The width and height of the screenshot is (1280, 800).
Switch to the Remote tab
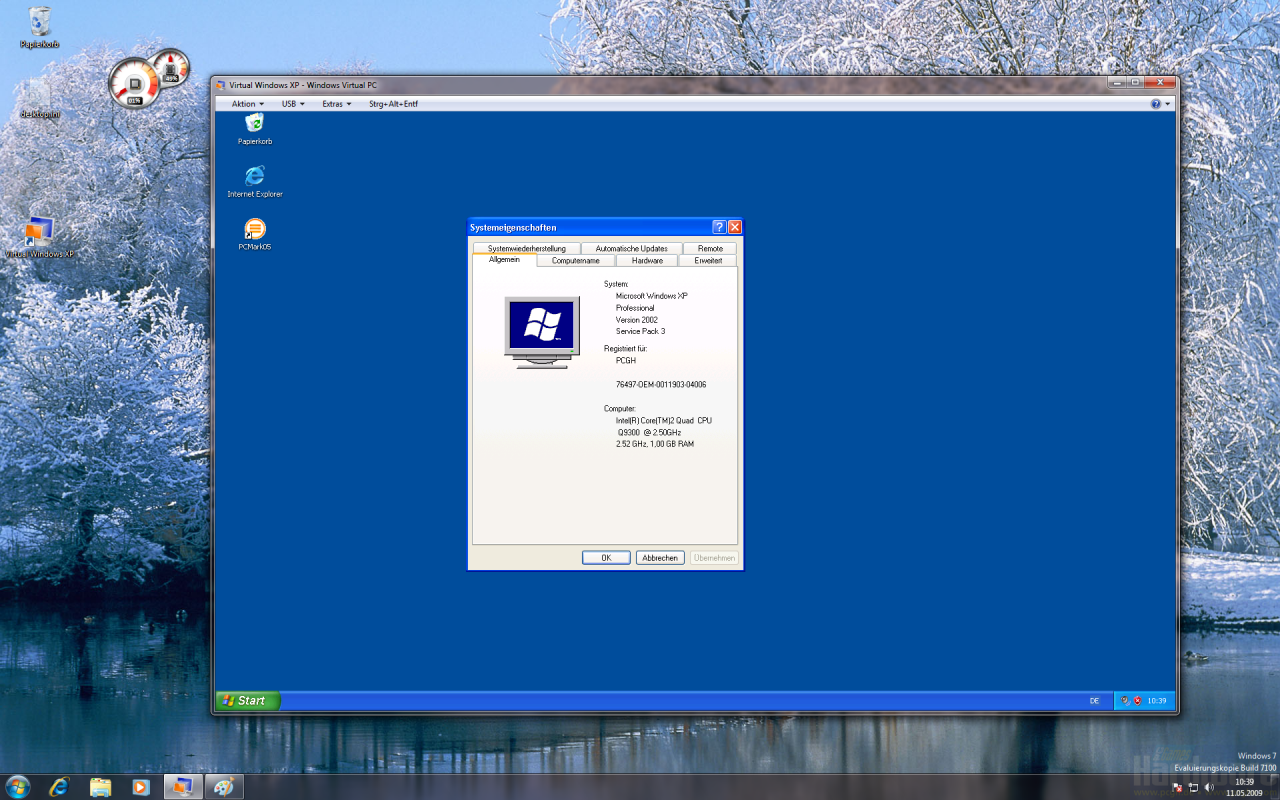[710, 248]
